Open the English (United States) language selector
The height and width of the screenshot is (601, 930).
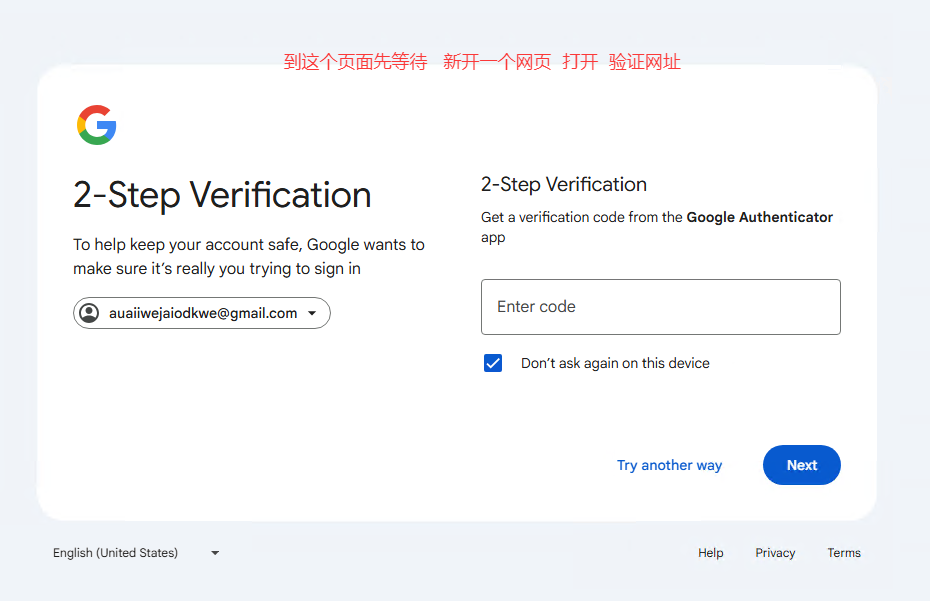coord(116,553)
